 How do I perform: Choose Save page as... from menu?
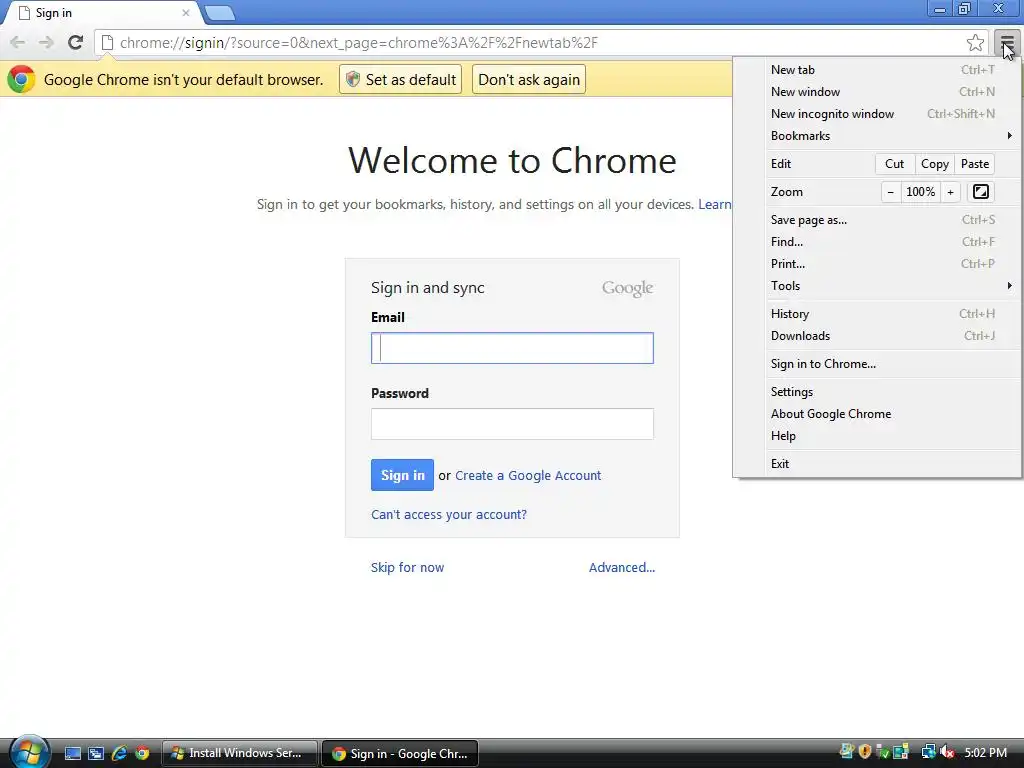coord(891,220)
